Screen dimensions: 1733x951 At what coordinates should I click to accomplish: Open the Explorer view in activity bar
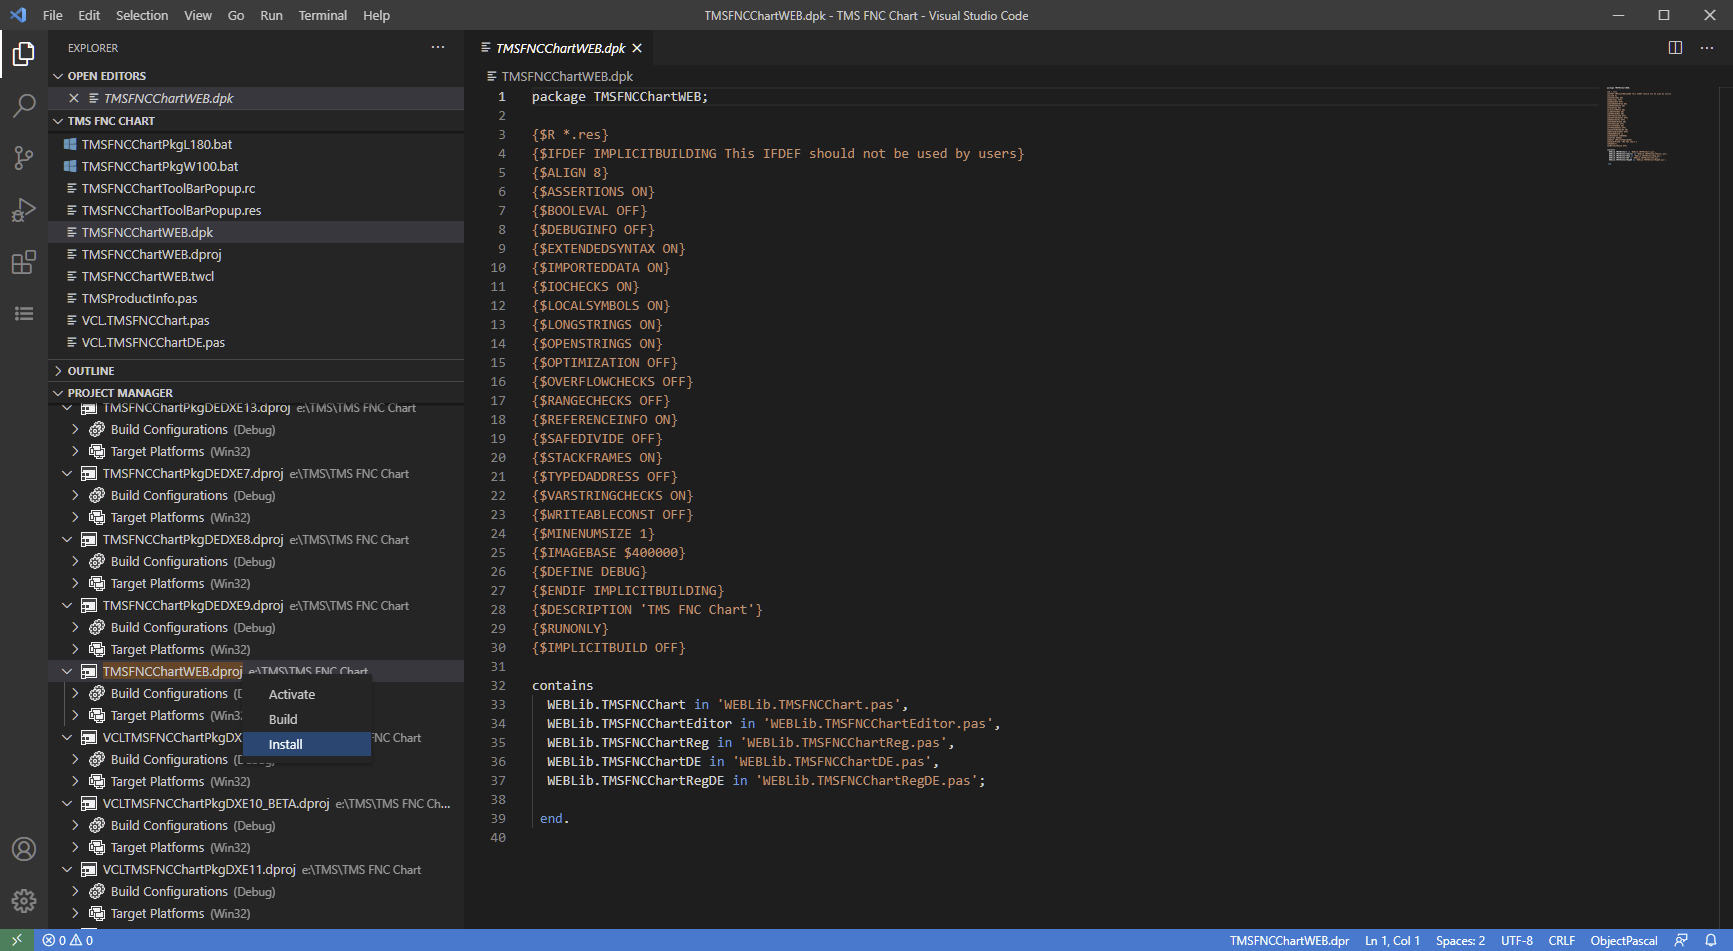pyautogui.click(x=24, y=54)
